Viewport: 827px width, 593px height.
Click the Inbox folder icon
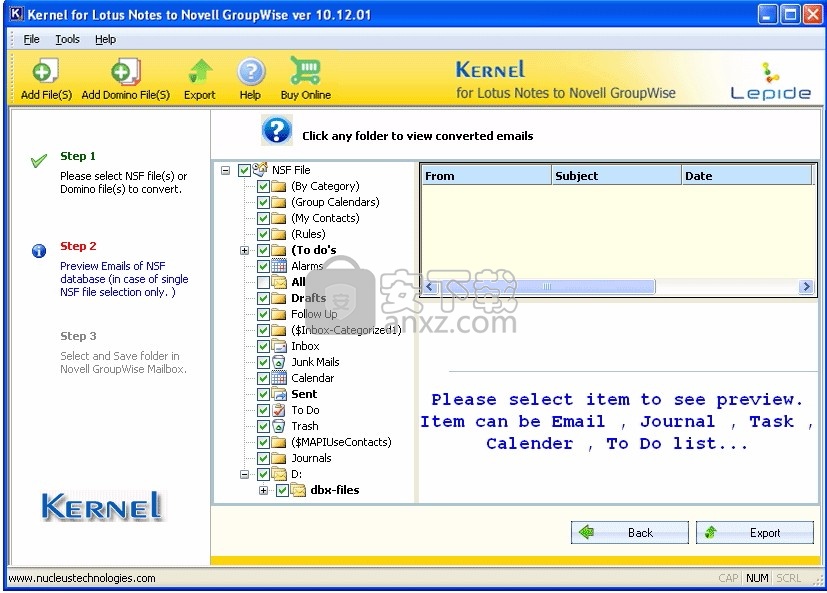[x=278, y=346]
